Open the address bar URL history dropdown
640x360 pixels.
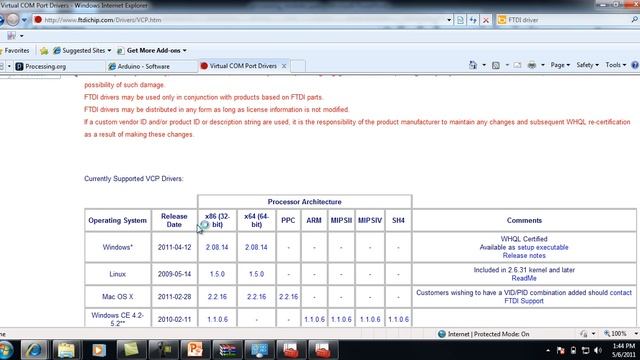pyautogui.click(x=449, y=20)
